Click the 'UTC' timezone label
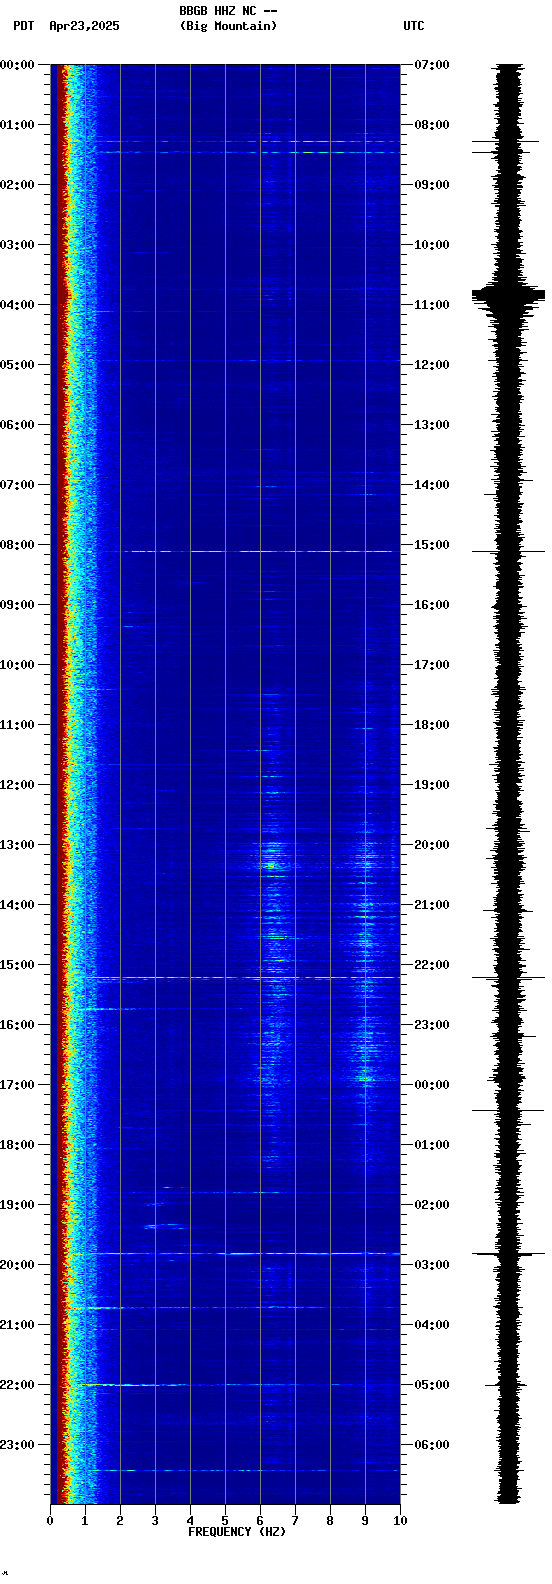The height and width of the screenshot is (1584, 552). pos(414,26)
